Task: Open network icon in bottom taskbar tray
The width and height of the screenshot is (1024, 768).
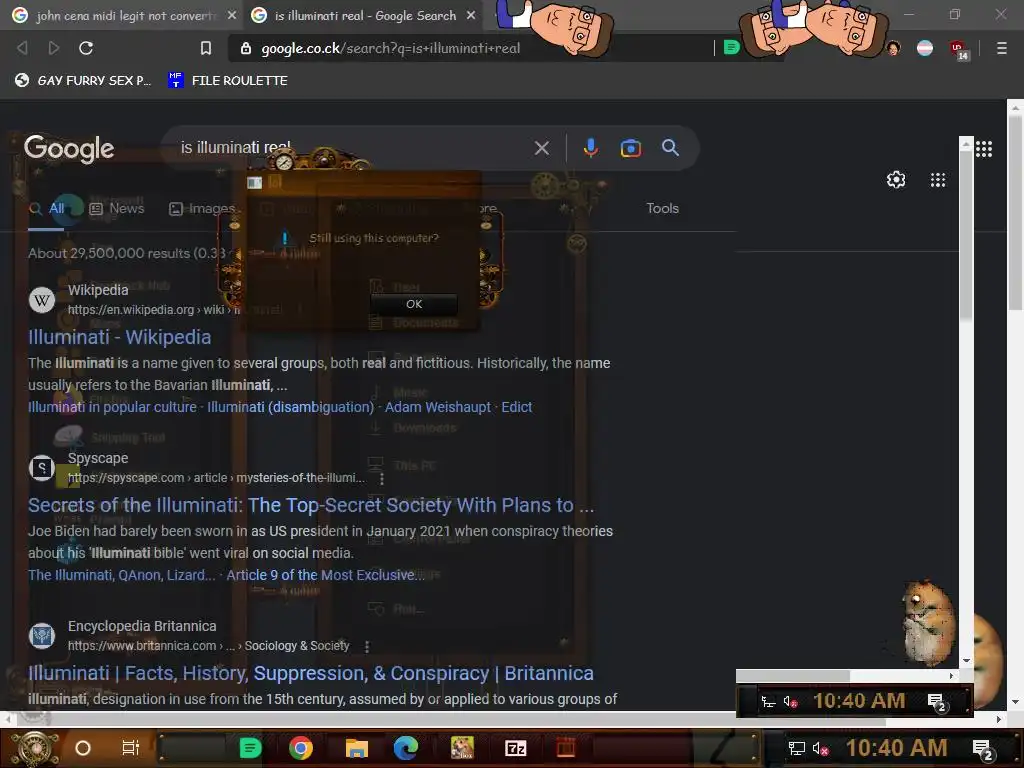Action: click(796, 748)
